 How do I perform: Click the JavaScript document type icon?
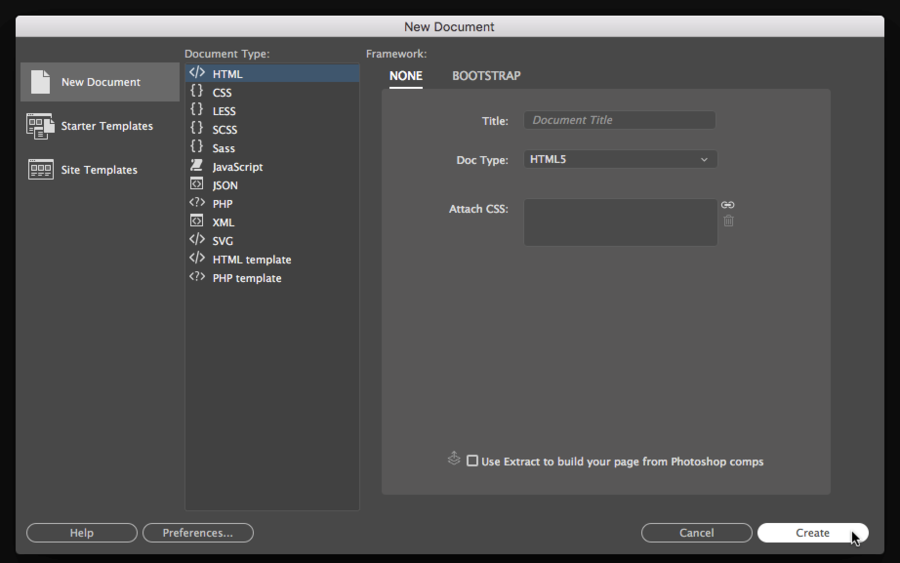point(197,166)
